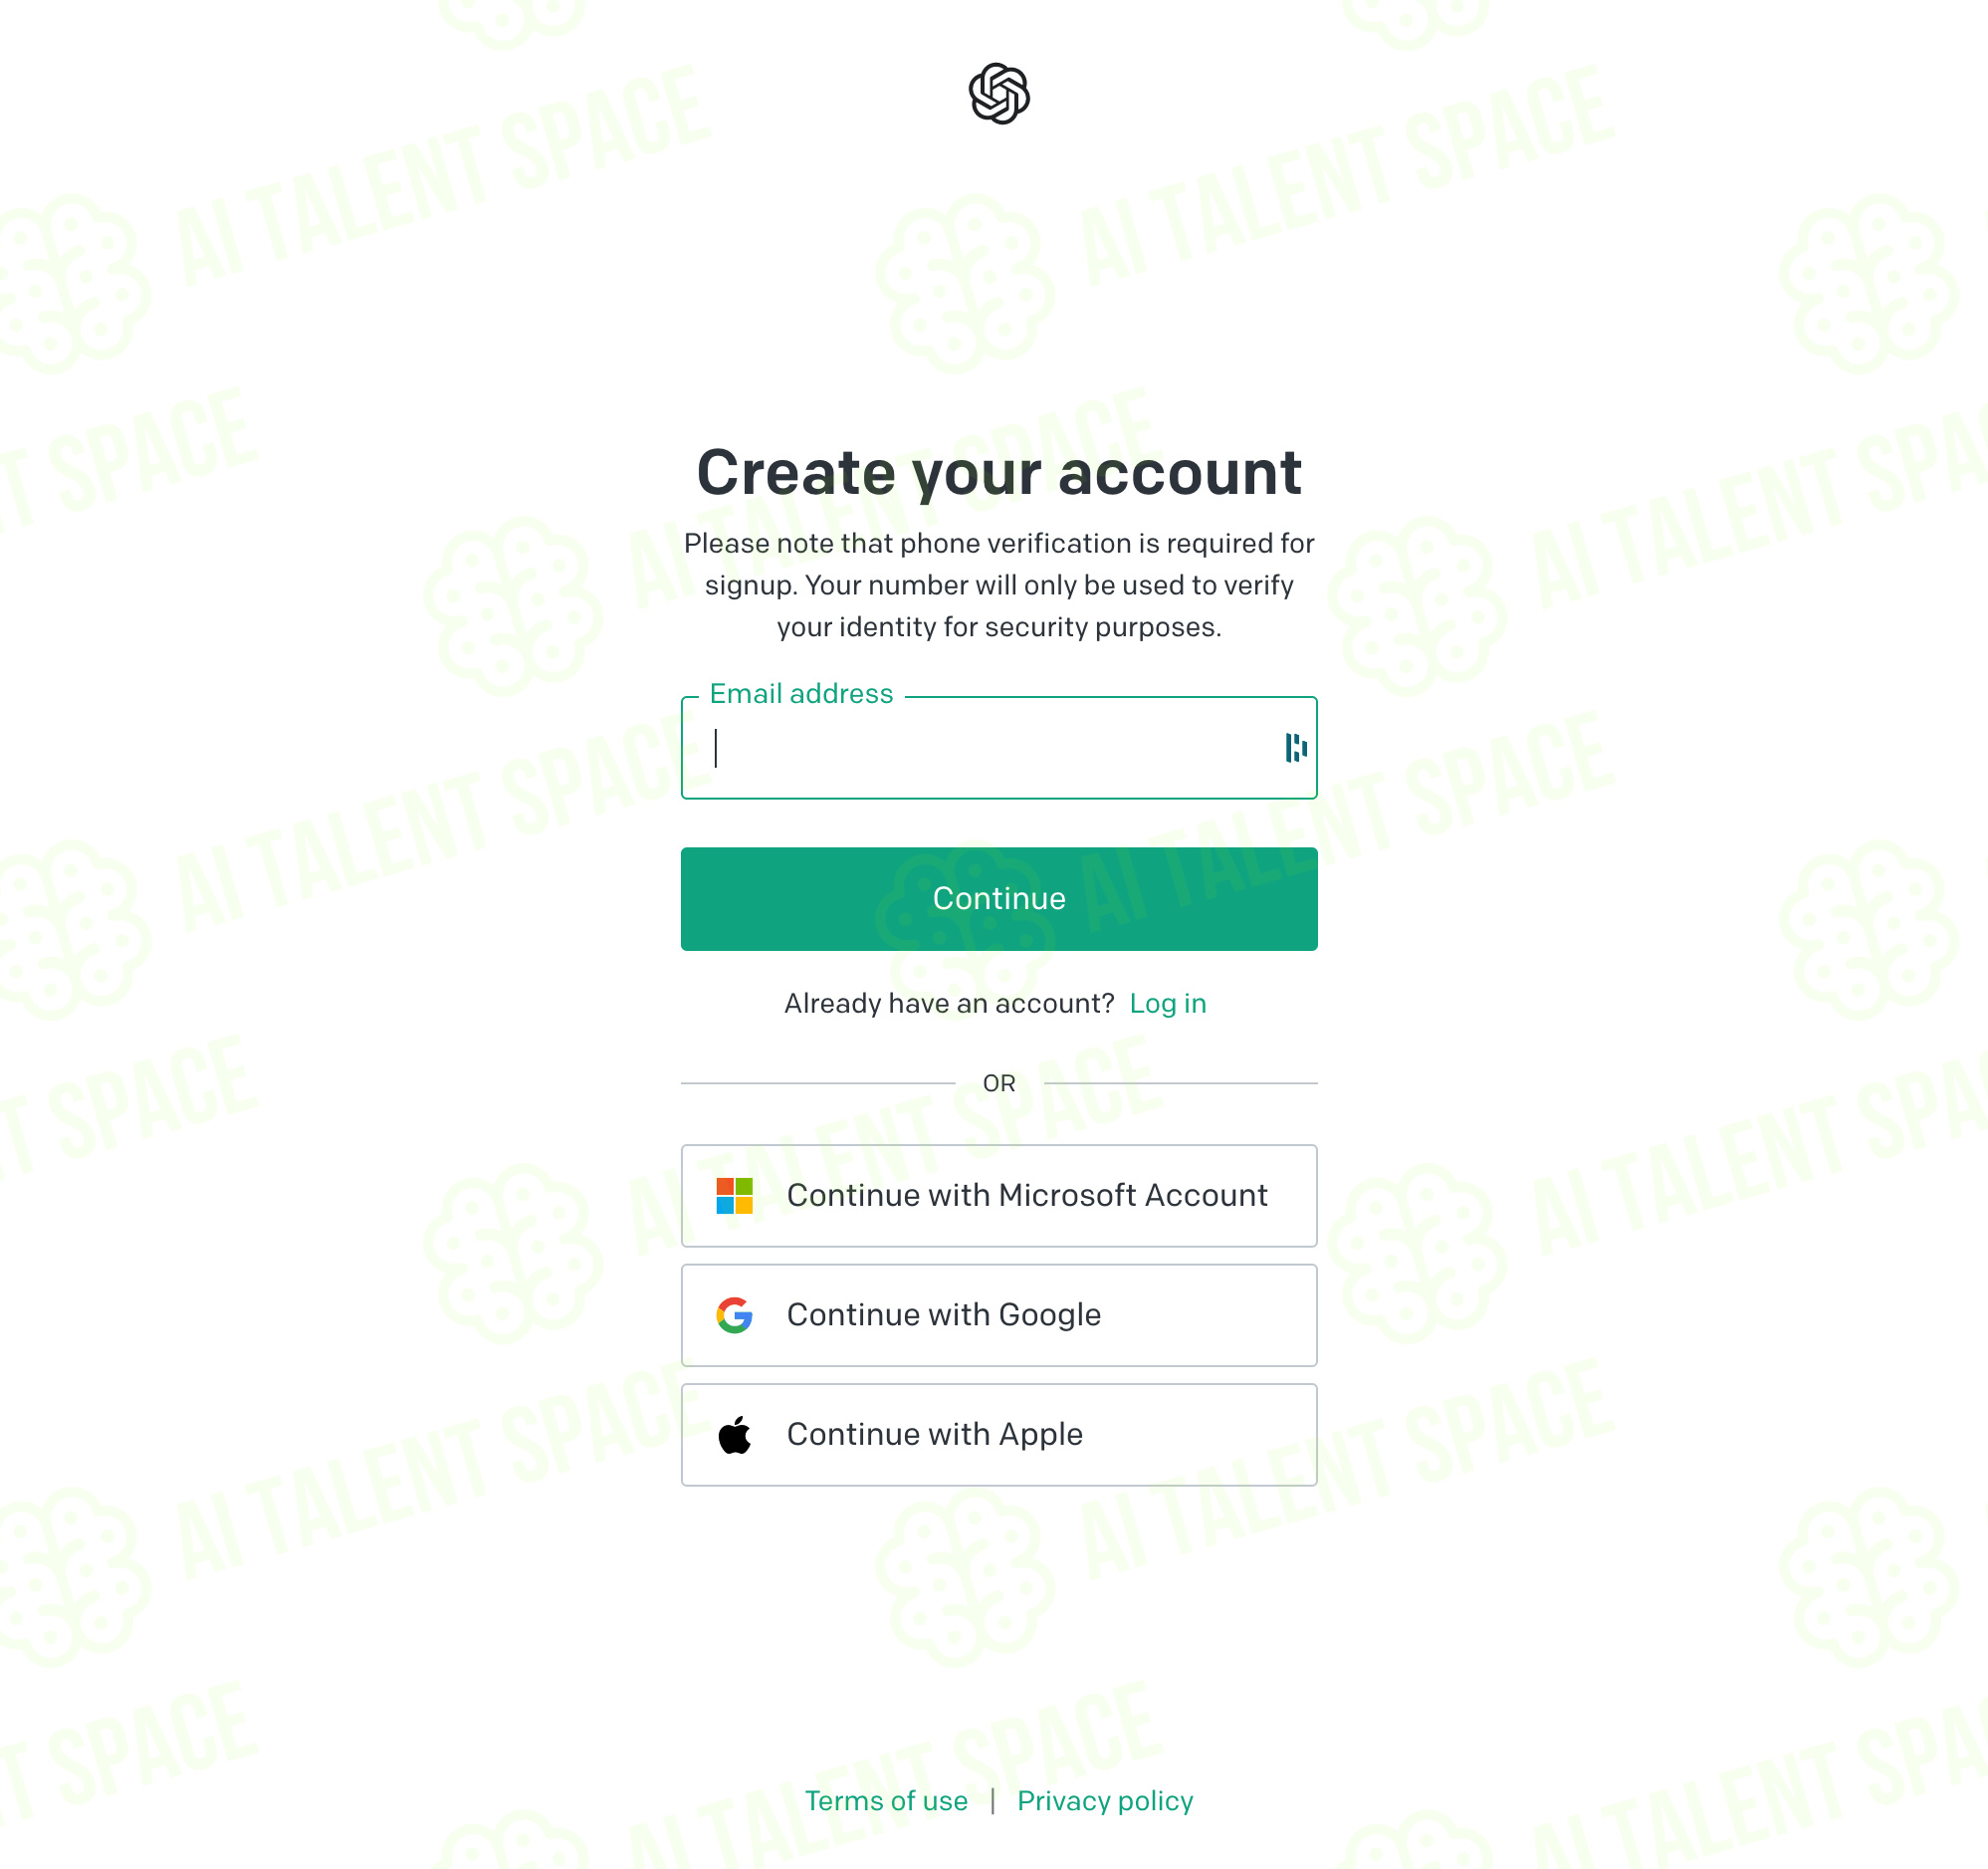Screen dimensions: 1988x1869
Task: Click the phone verification notice text
Action: [x=999, y=585]
